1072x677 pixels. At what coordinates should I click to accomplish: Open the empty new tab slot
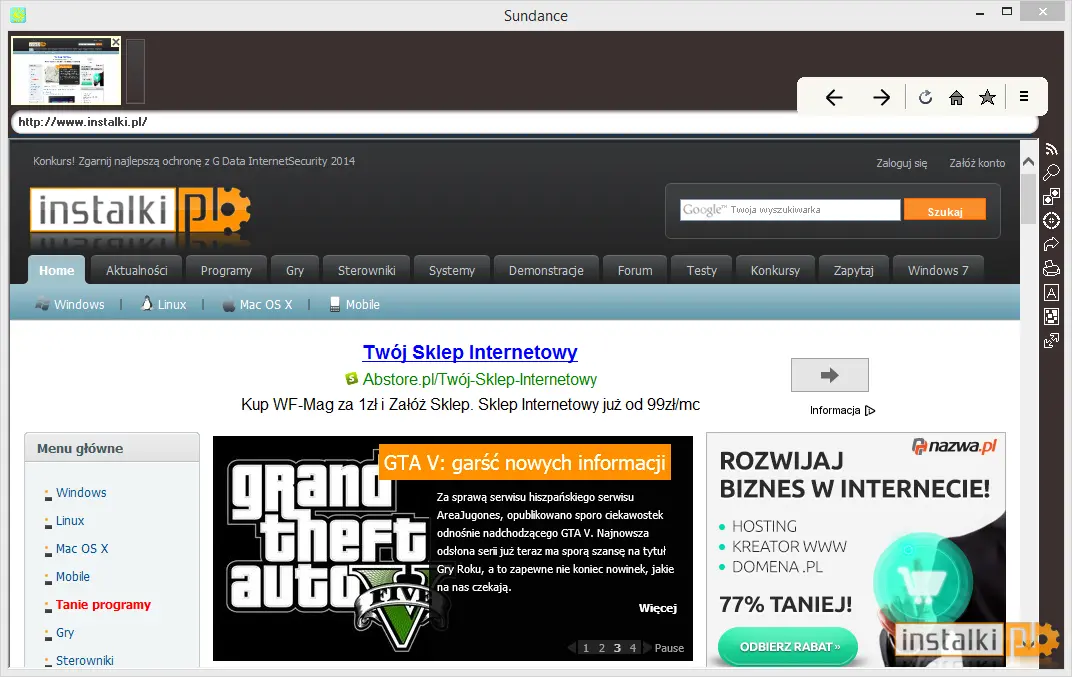(x=135, y=71)
